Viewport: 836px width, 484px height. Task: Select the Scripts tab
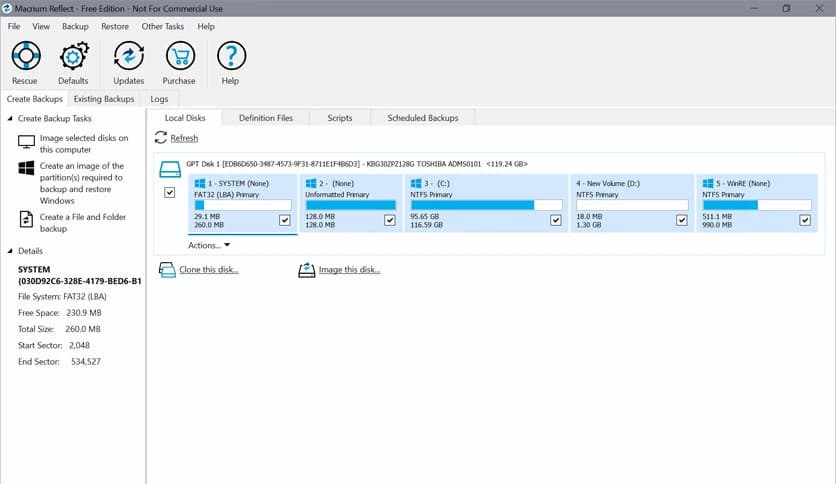(x=340, y=118)
